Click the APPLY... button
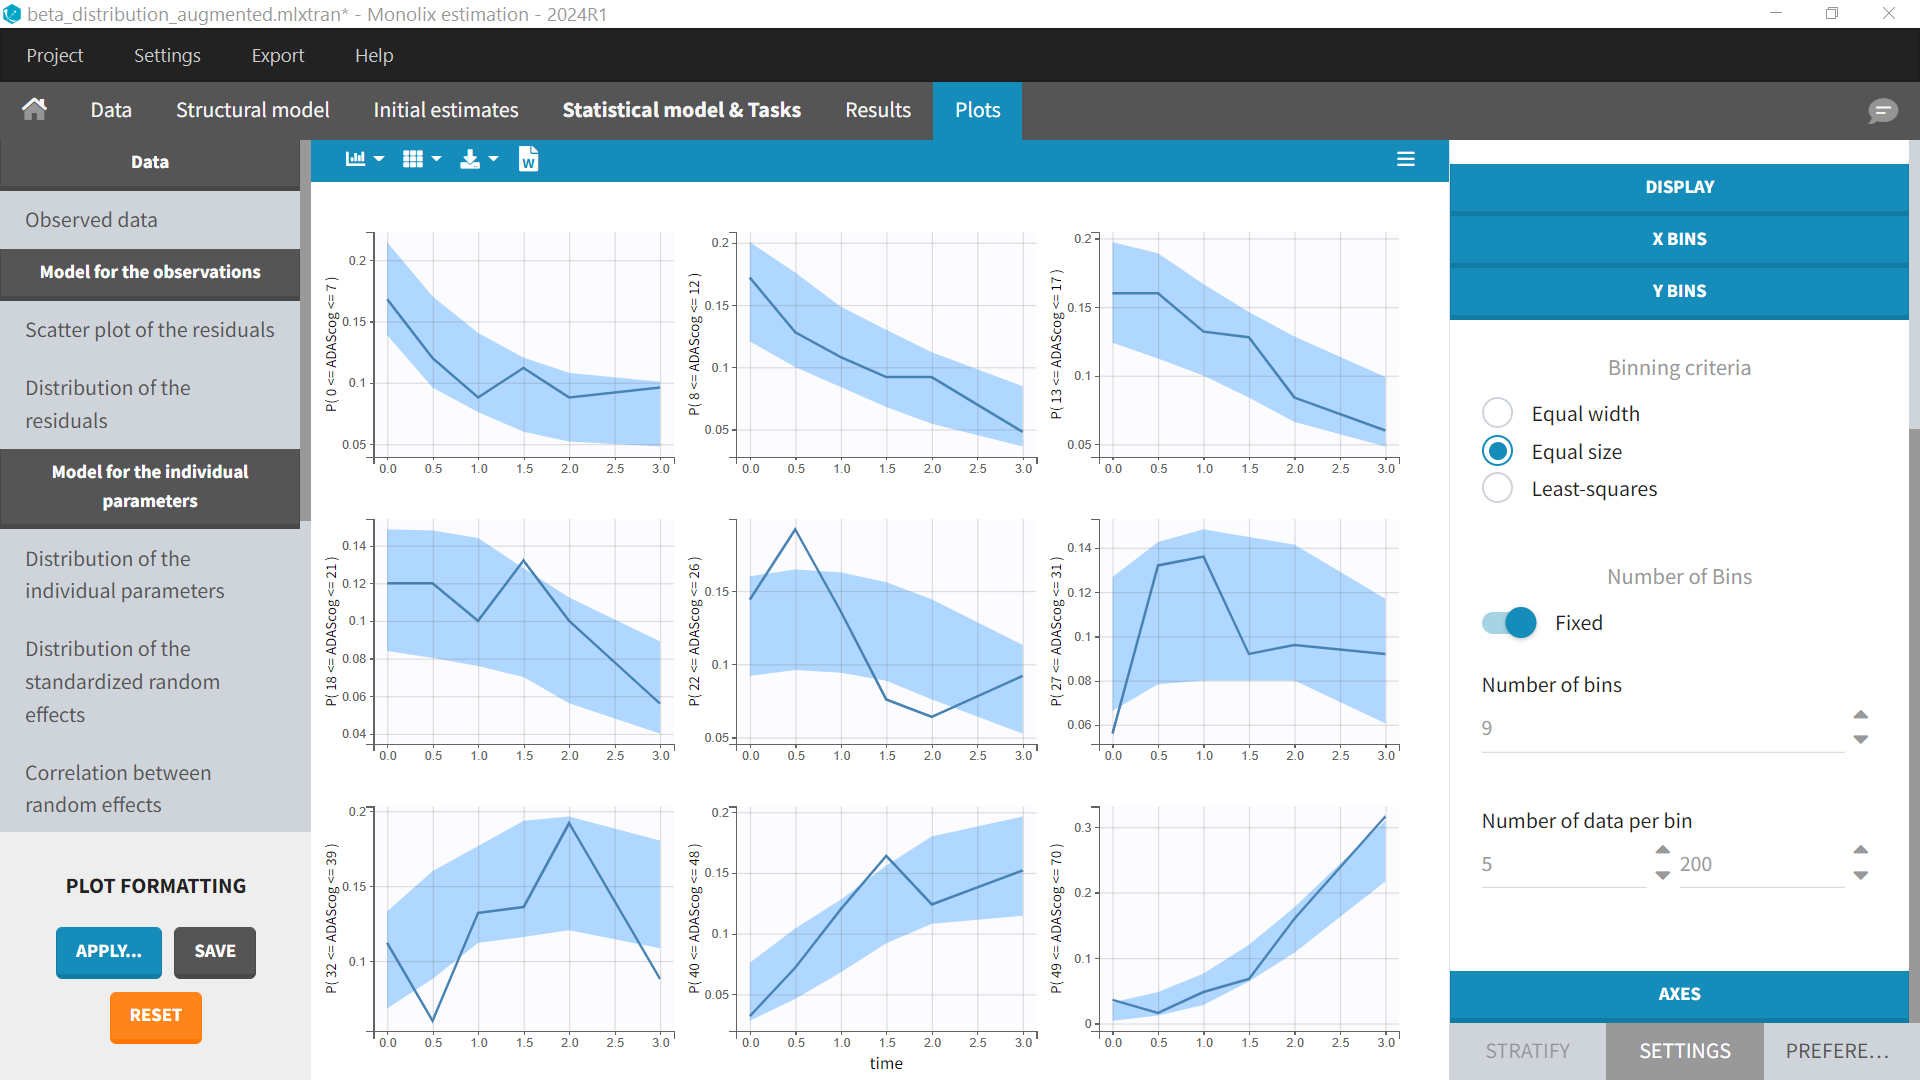The width and height of the screenshot is (1920, 1080). click(x=108, y=952)
